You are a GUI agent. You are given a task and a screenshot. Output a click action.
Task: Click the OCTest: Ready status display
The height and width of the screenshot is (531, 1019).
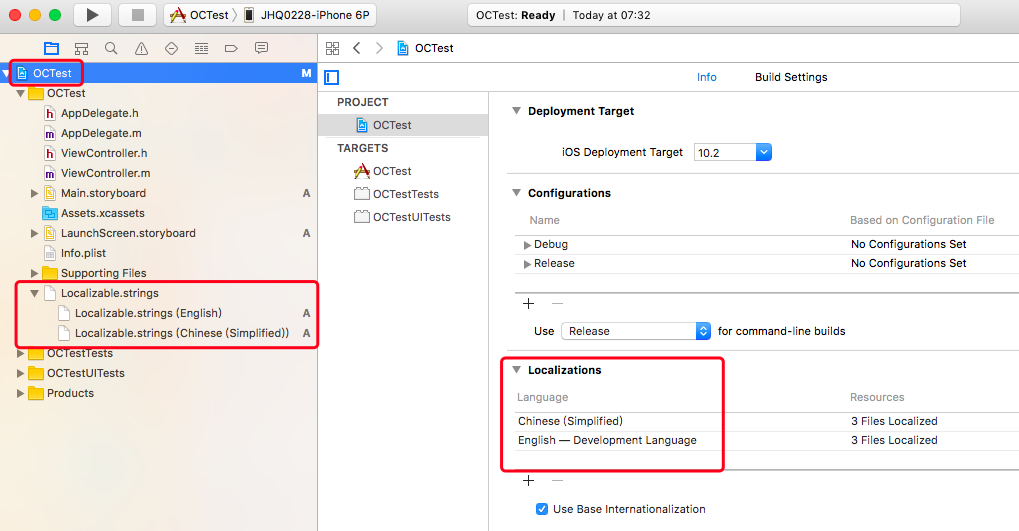coord(714,15)
